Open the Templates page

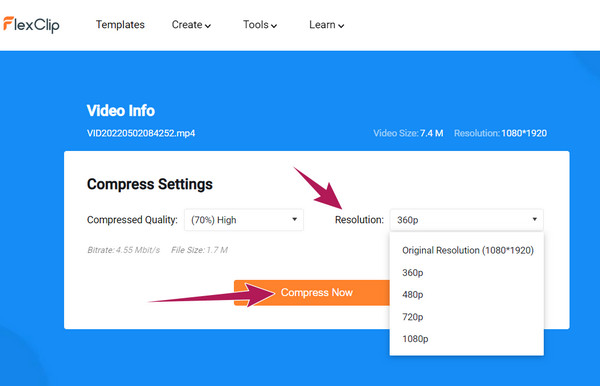tap(120, 25)
